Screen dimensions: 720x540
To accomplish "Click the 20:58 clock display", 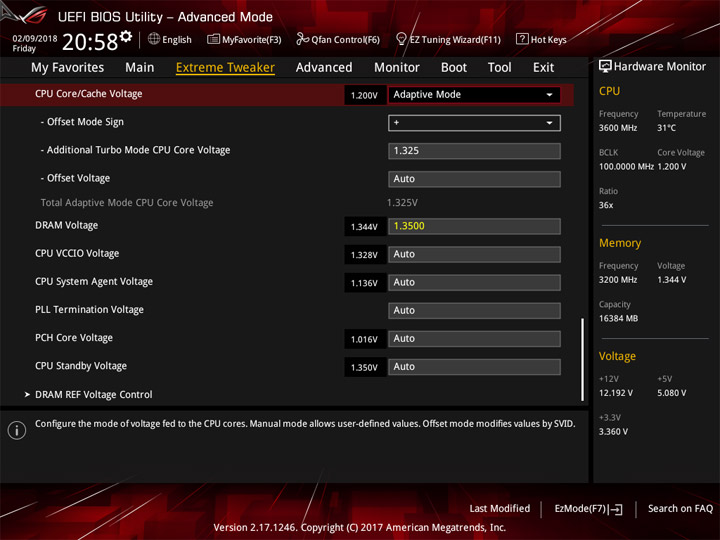I will tap(90, 42).
